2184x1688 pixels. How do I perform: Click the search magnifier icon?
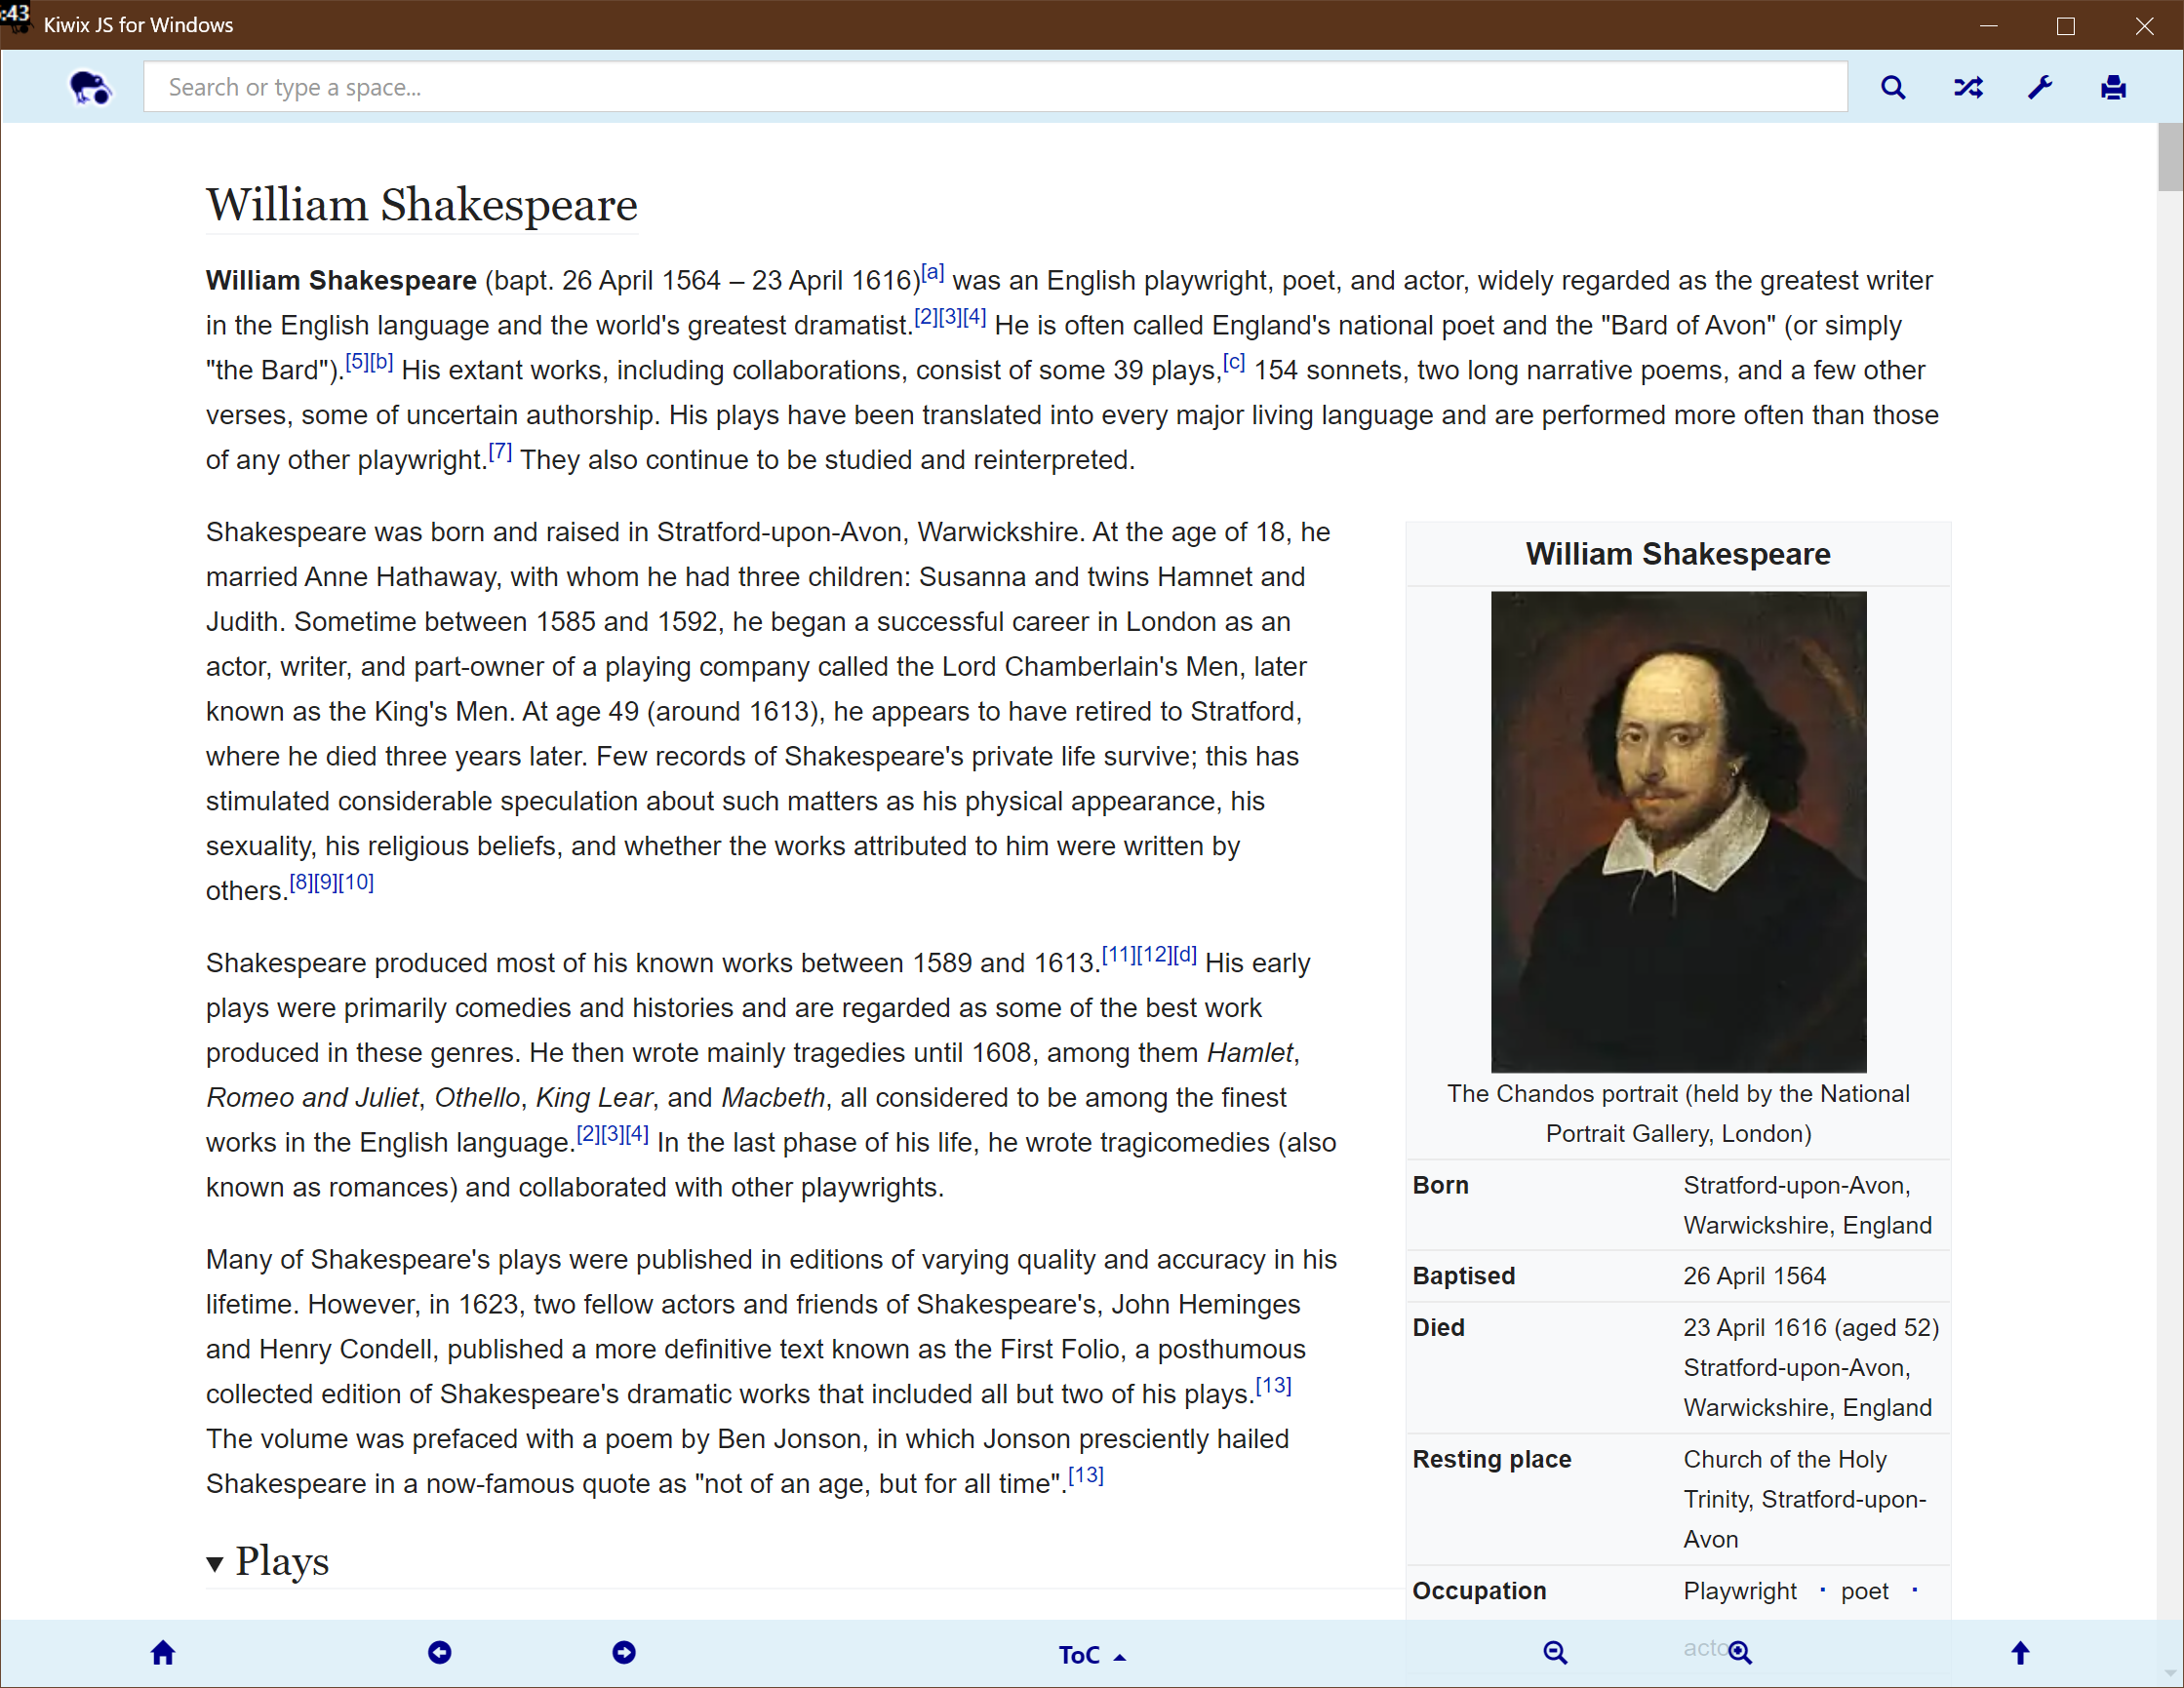tap(1893, 87)
